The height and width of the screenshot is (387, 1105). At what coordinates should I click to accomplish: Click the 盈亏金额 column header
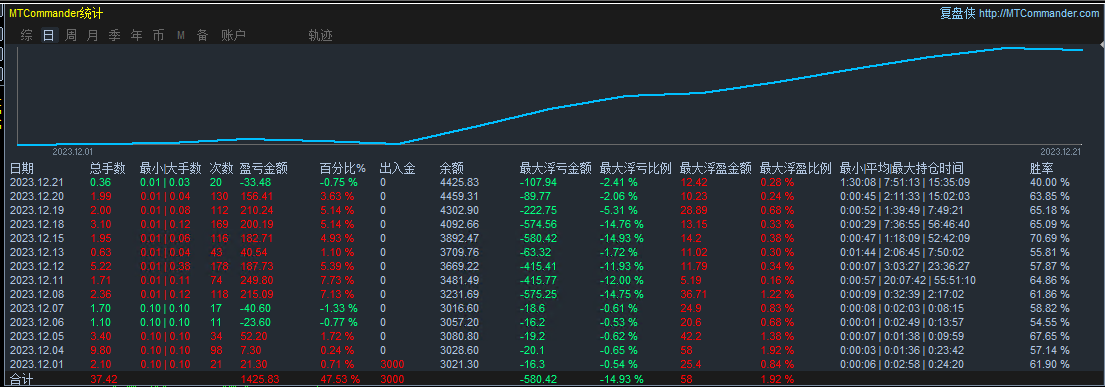point(264,168)
